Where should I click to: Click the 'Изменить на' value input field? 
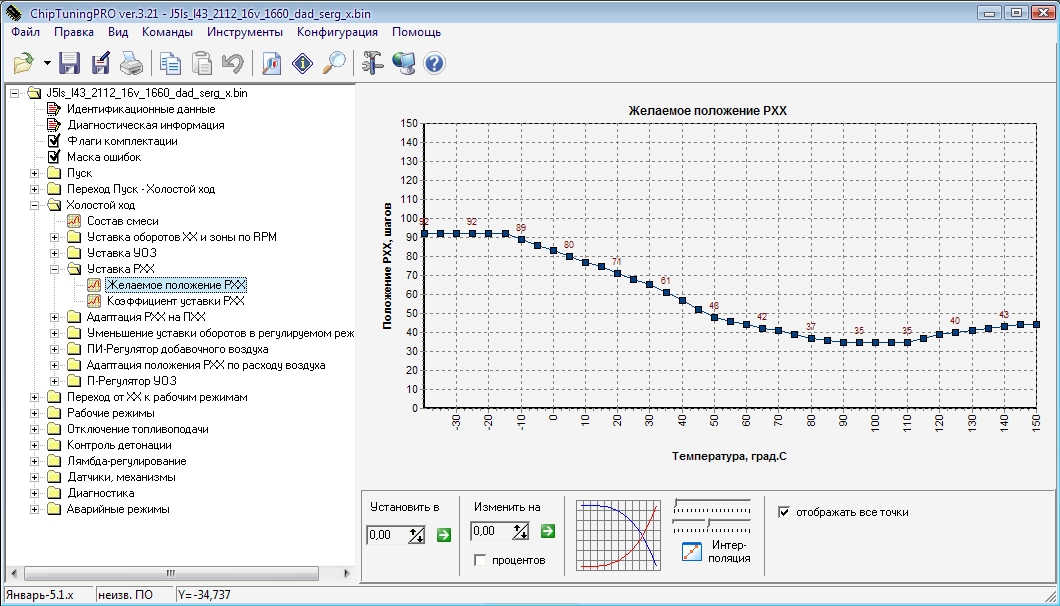click(489, 532)
